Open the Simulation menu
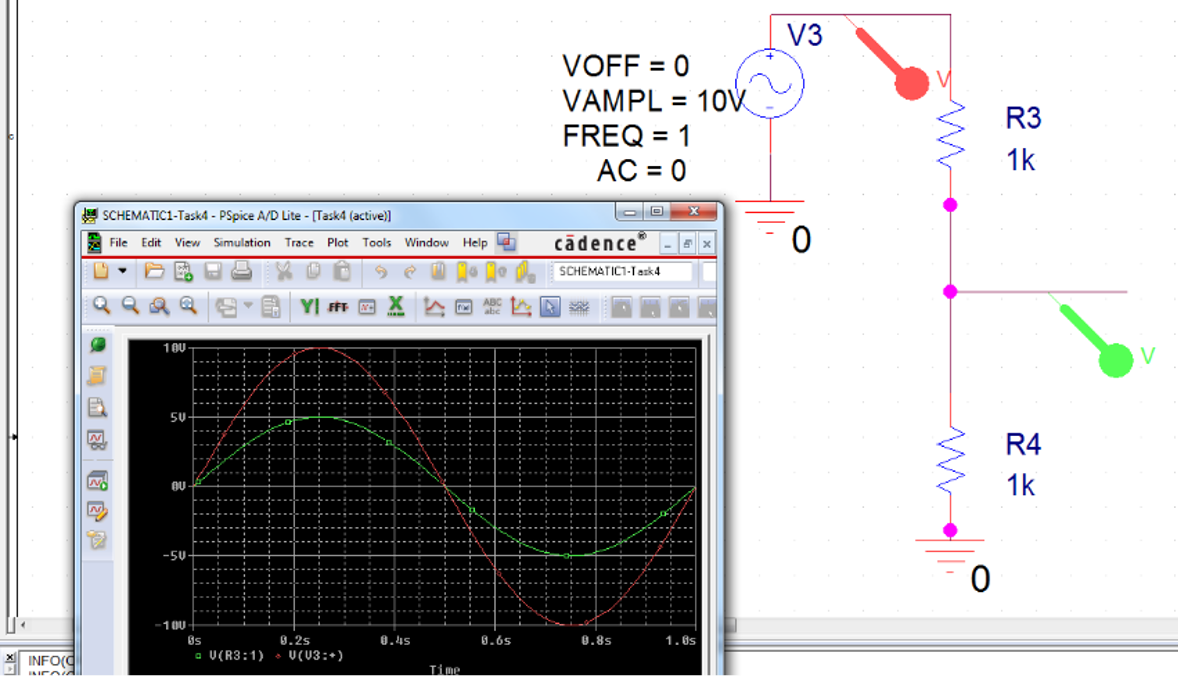The width and height of the screenshot is (1182, 678). [241, 242]
